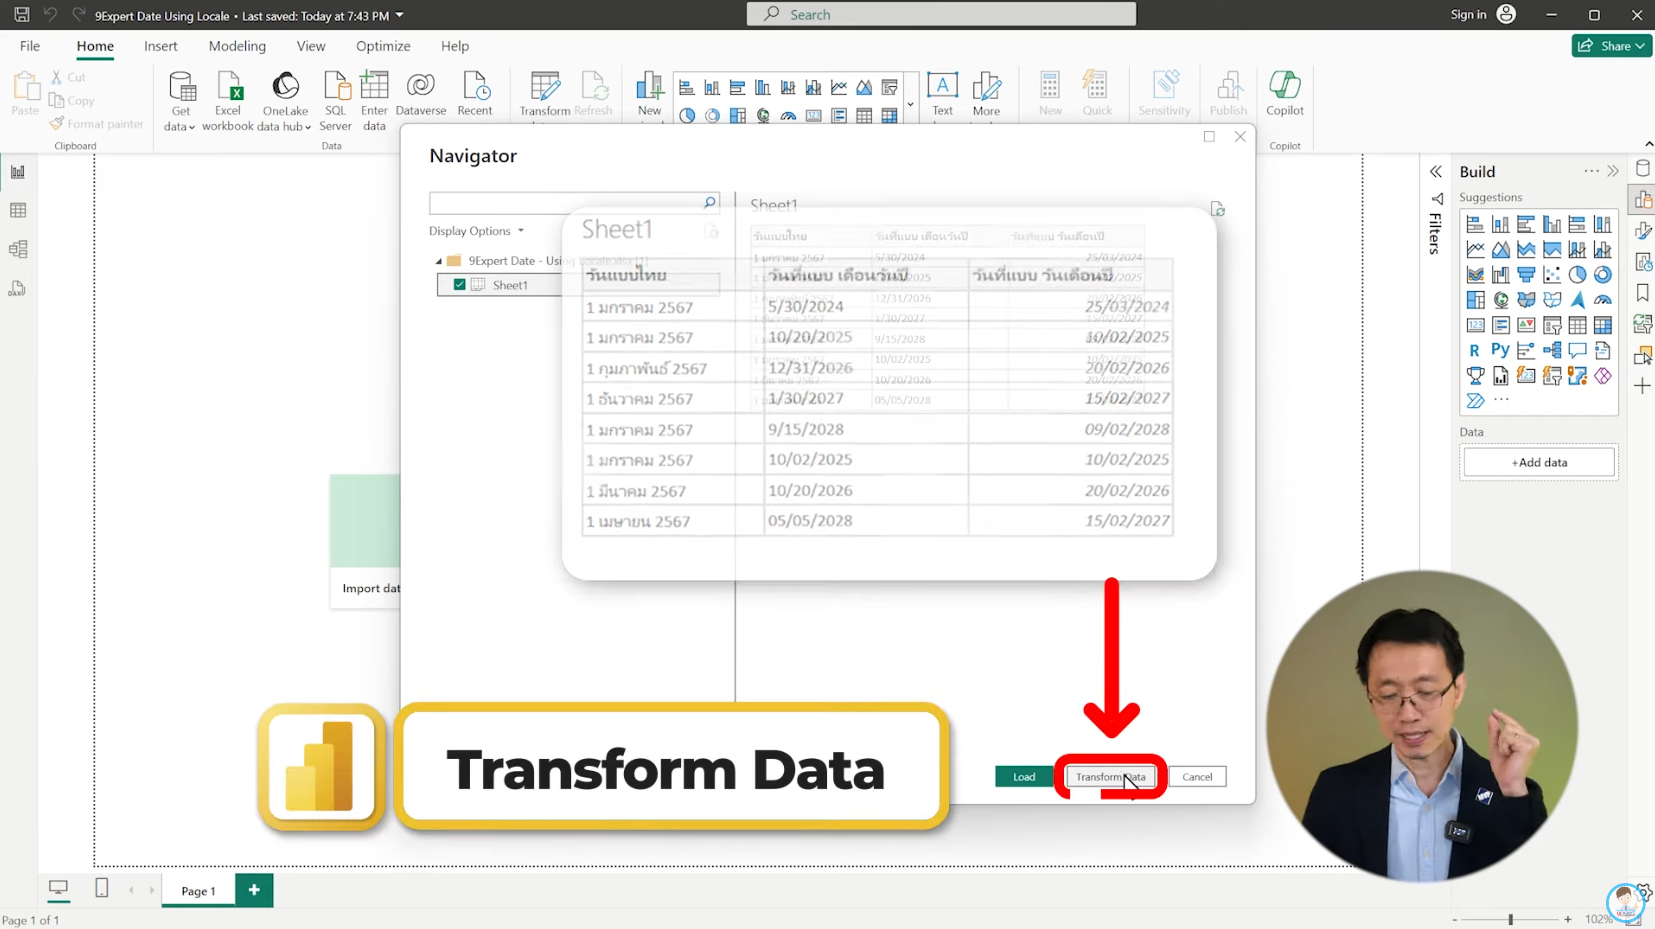Image resolution: width=1655 pixels, height=929 pixels.
Task: Switch to the Modeling ribbon tab
Action: 237,46
